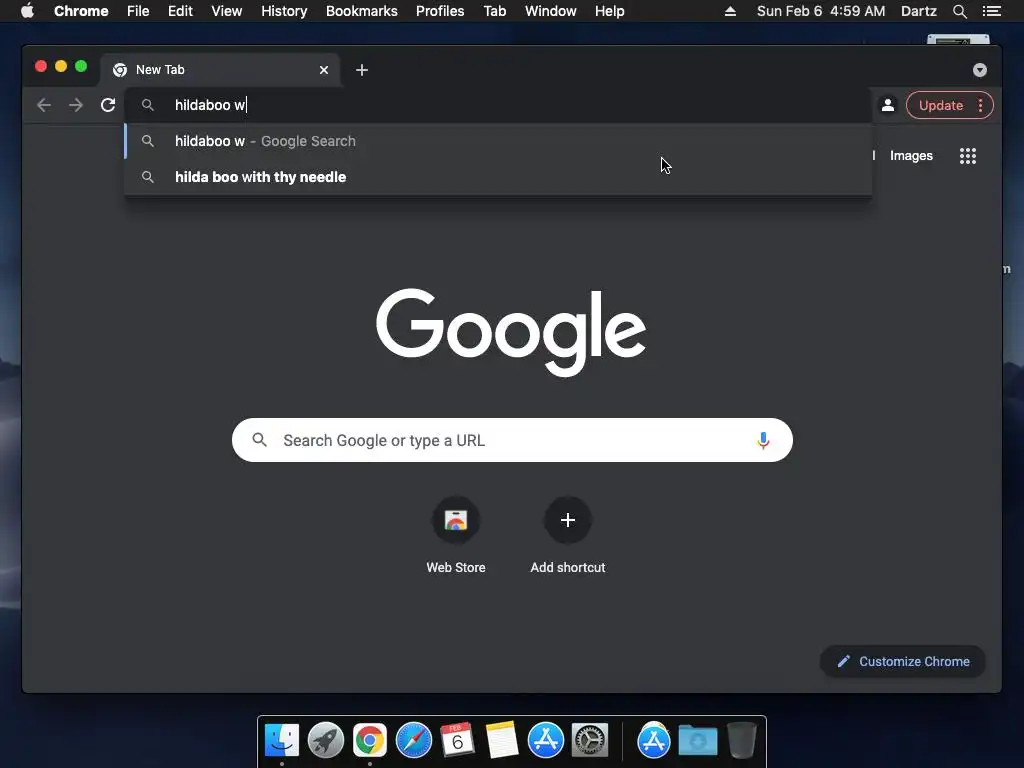Open the Trash in the Dock

(742, 740)
